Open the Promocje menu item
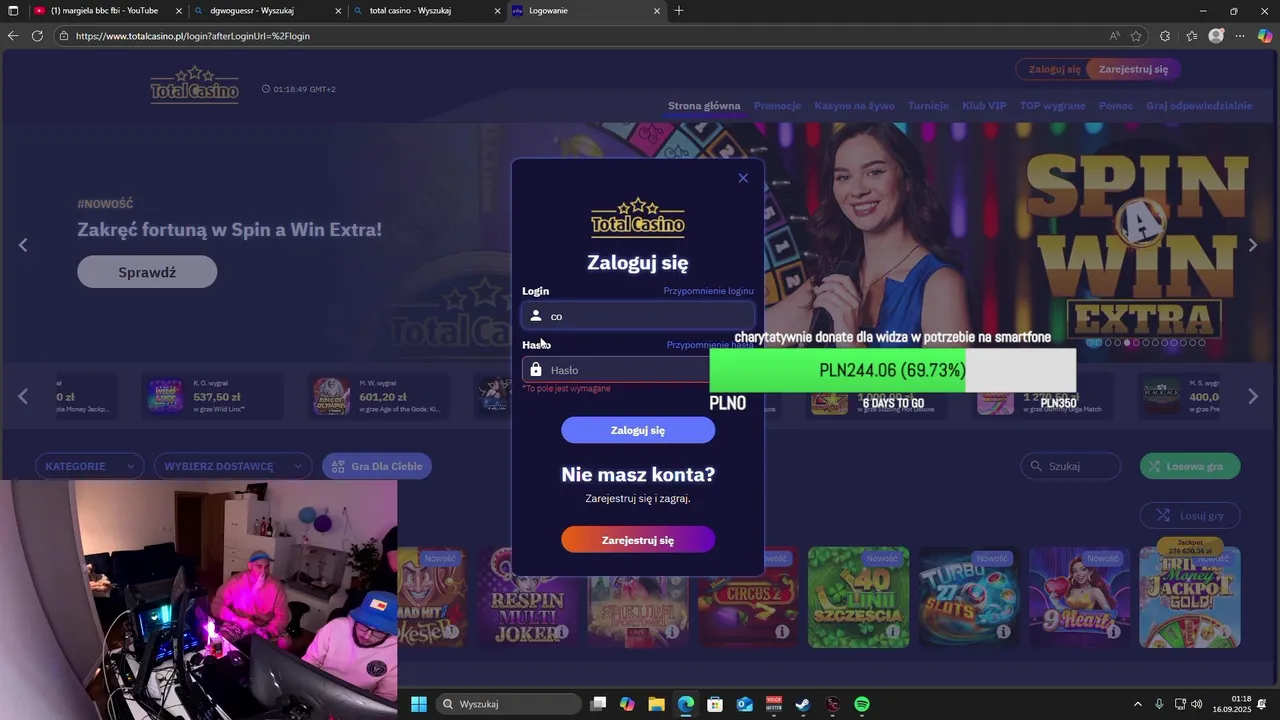This screenshot has height=720, width=1280. [x=777, y=106]
